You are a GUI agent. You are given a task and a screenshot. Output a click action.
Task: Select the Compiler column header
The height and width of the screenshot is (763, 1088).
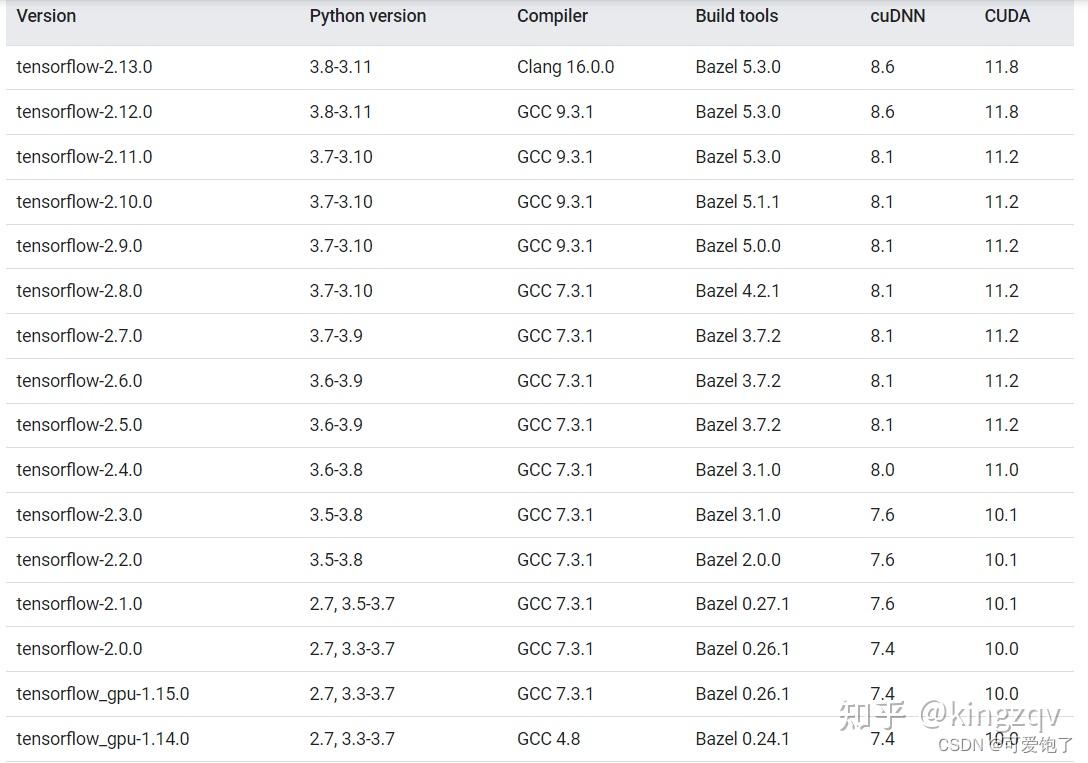pos(552,16)
